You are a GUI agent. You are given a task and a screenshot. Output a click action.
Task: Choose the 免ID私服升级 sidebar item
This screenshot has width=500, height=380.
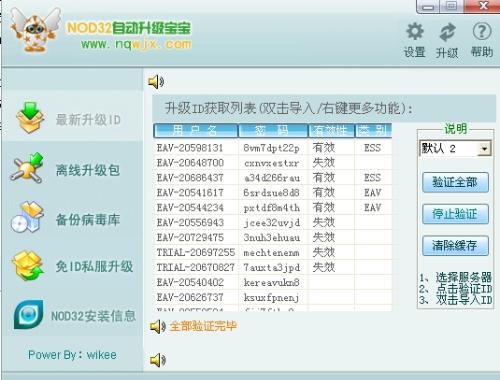point(73,266)
